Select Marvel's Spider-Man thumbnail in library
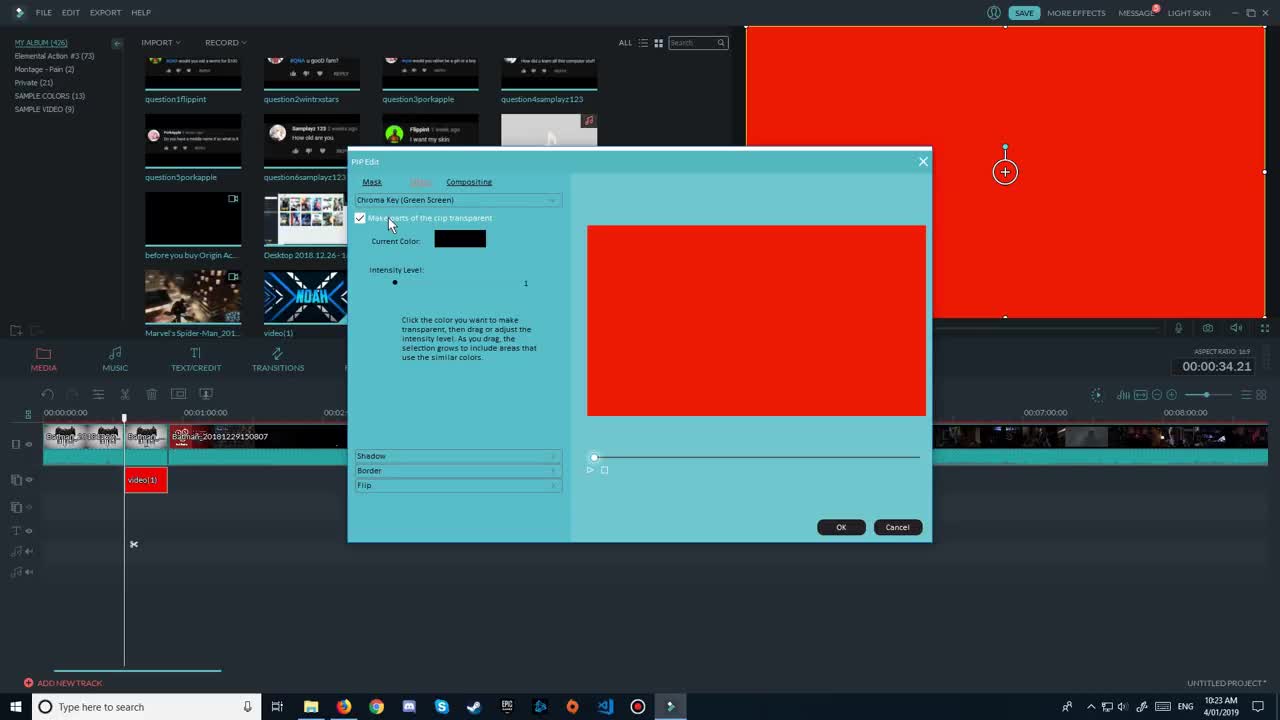This screenshot has height=720, width=1280. pos(193,297)
